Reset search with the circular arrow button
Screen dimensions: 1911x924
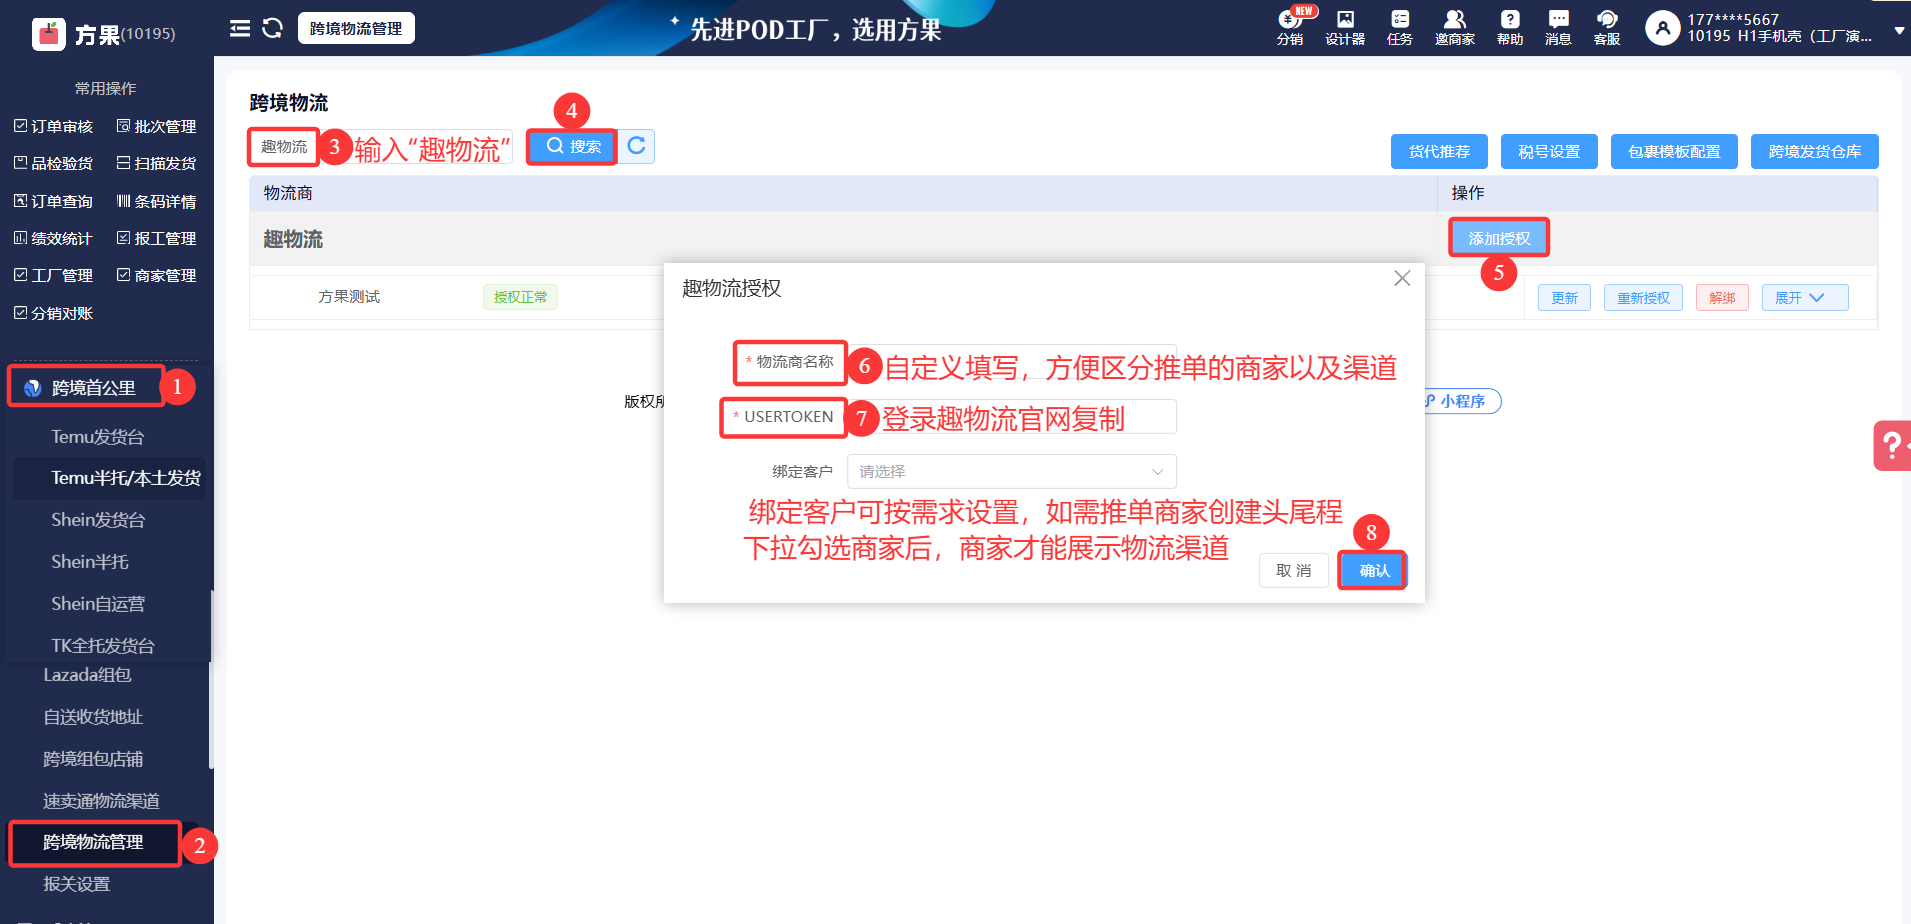click(x=636, y=146)
